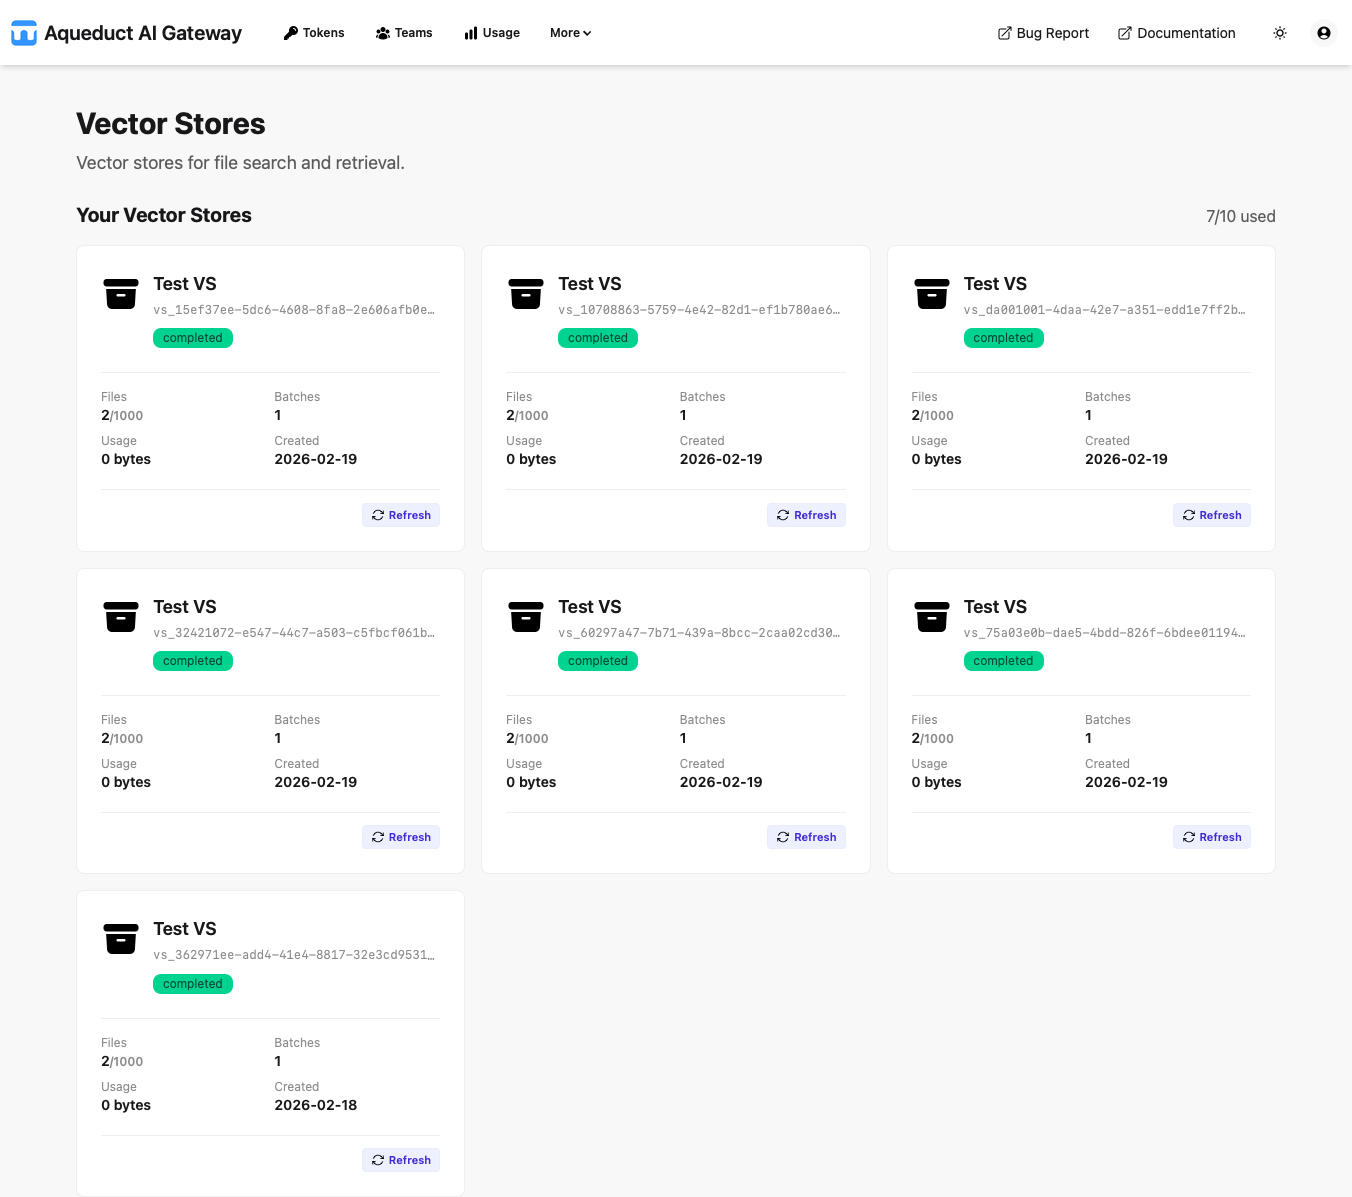
Task: Refresh the vs_362971ee vector store
Action: pos(400,1160)
